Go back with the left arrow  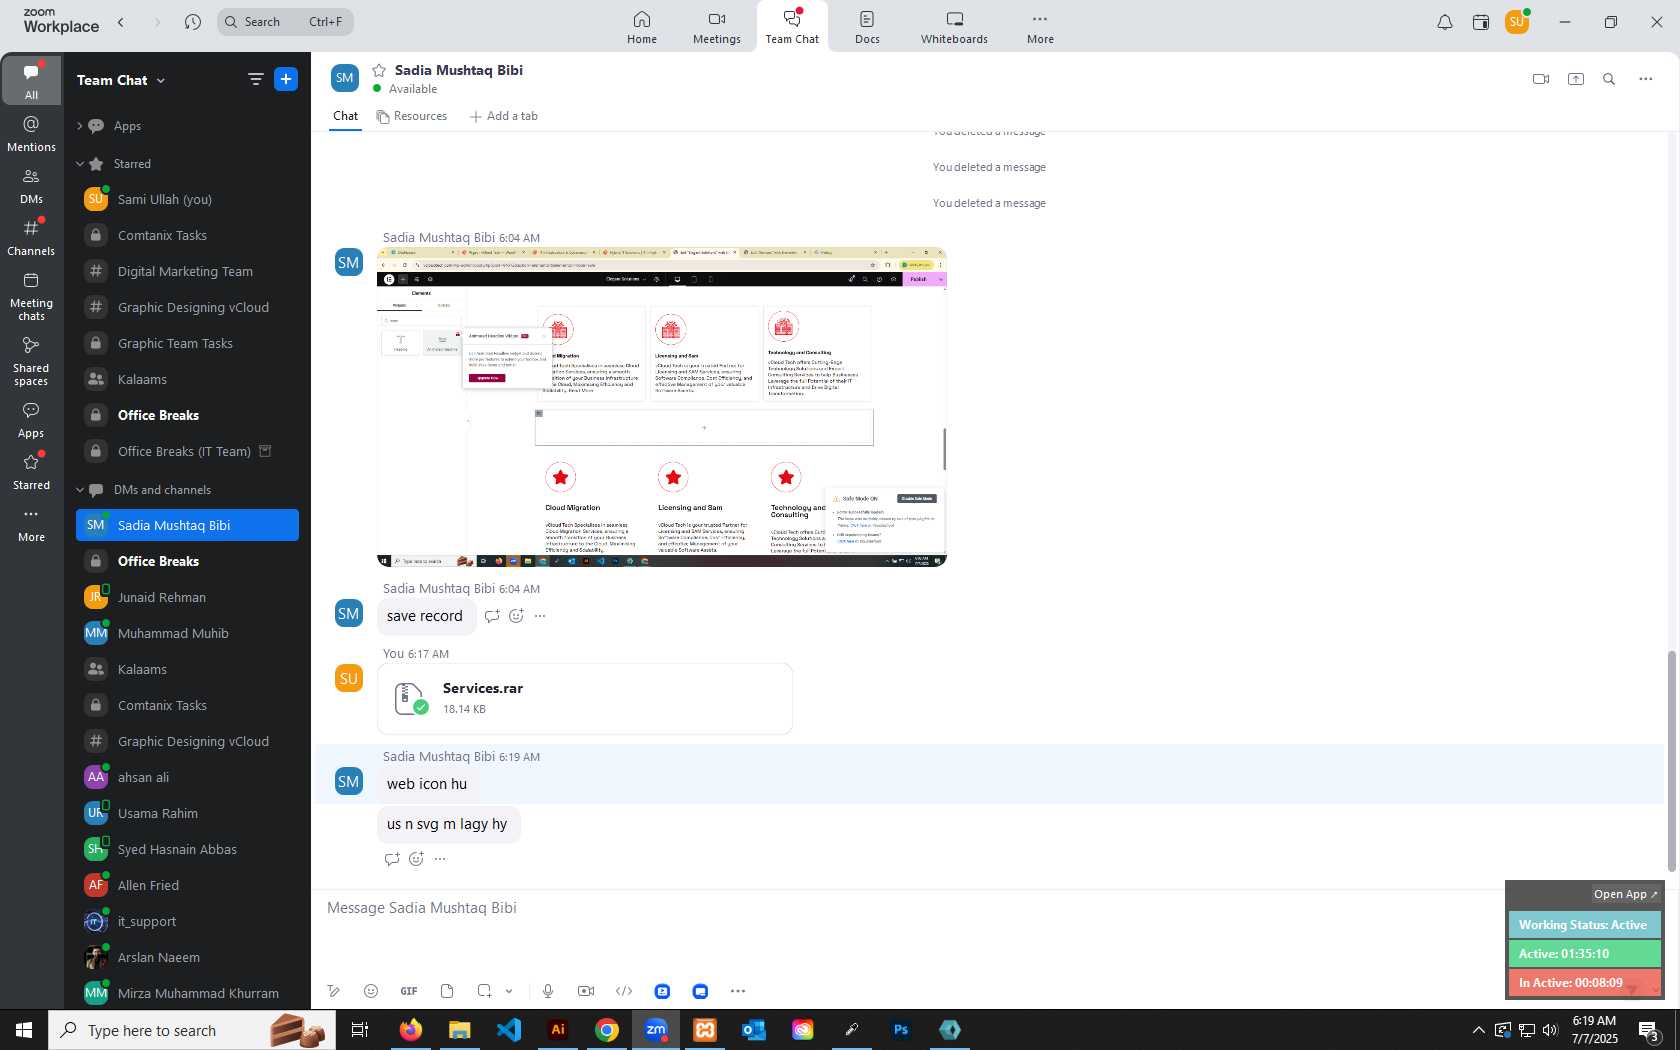pyautogui.click(x=121, y=22)
